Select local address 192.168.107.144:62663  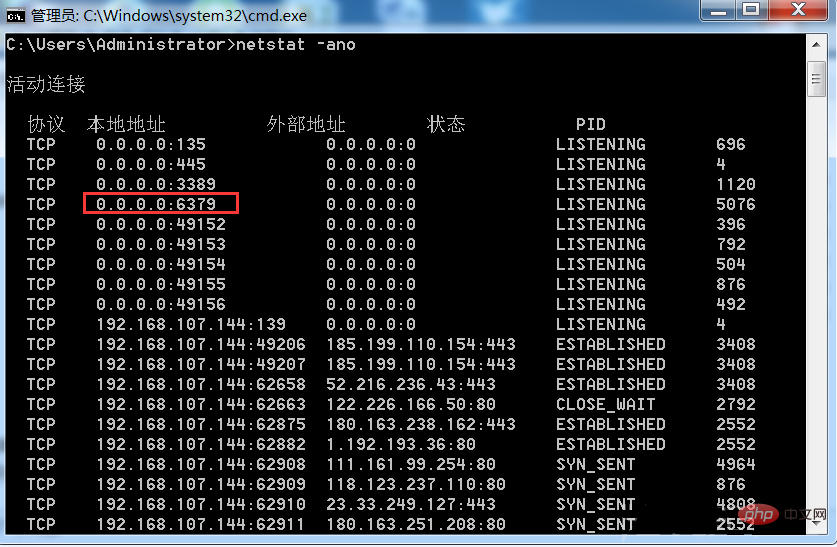201,404
